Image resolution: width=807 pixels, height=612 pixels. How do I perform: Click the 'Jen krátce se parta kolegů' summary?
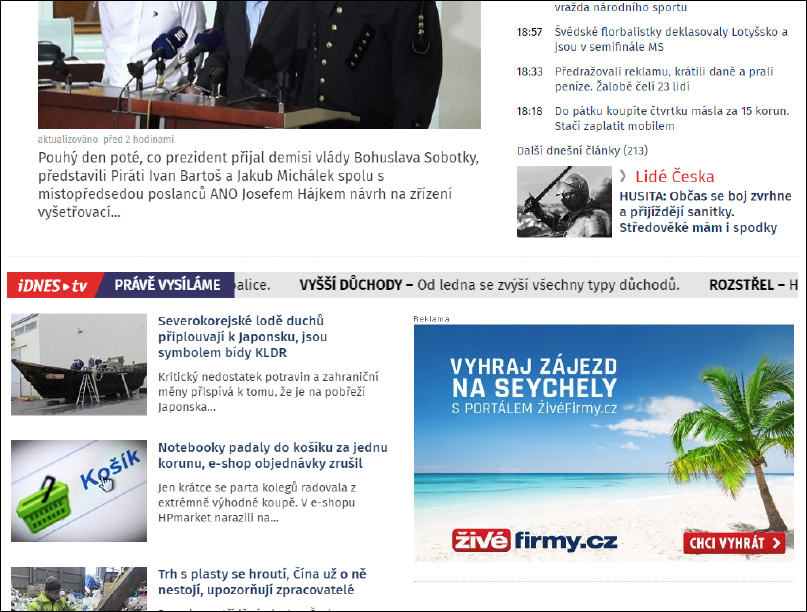click(257, 502)
